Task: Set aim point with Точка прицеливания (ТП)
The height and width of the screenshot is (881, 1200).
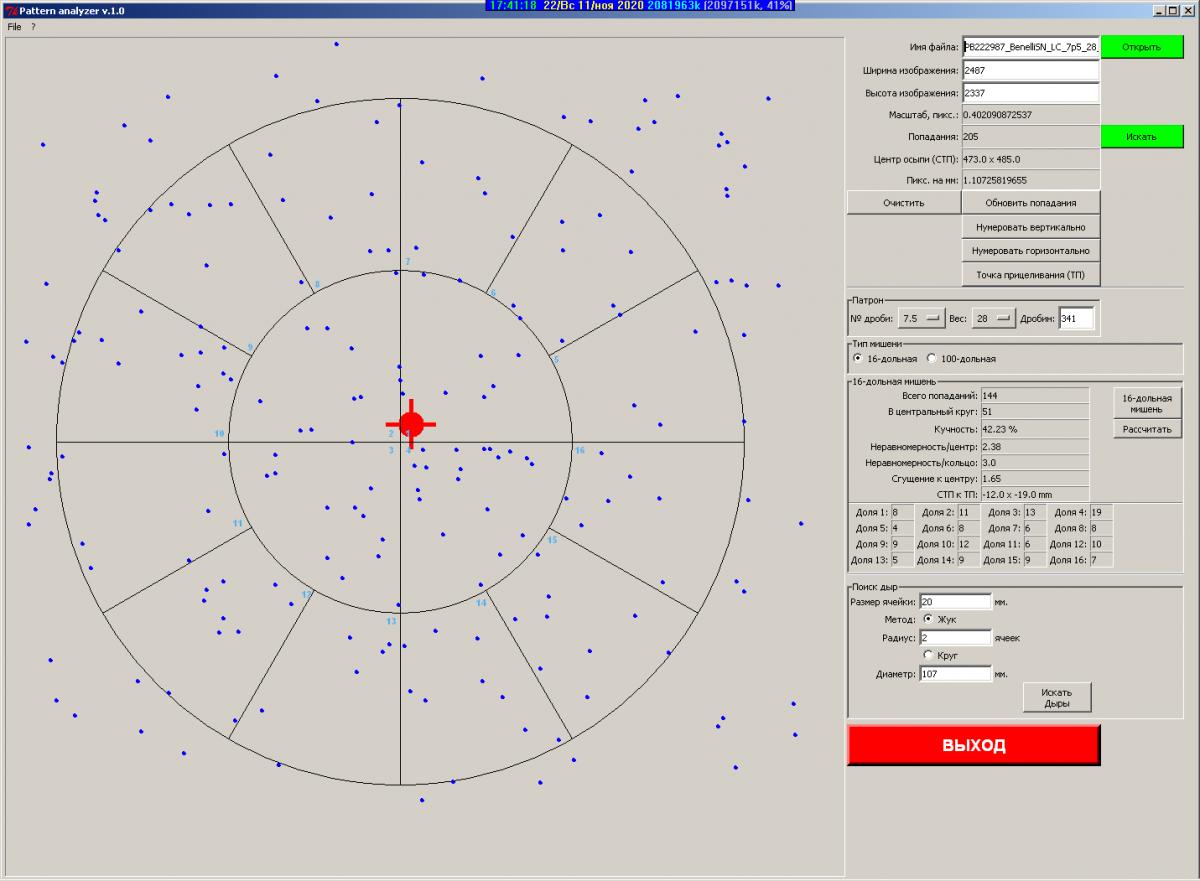Action: coord(1030,275)
